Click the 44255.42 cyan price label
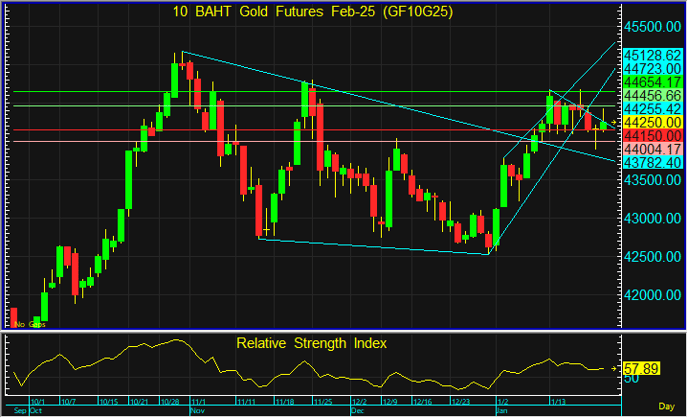Viewport: 688px width, 418px height. [x=652, y=107]
